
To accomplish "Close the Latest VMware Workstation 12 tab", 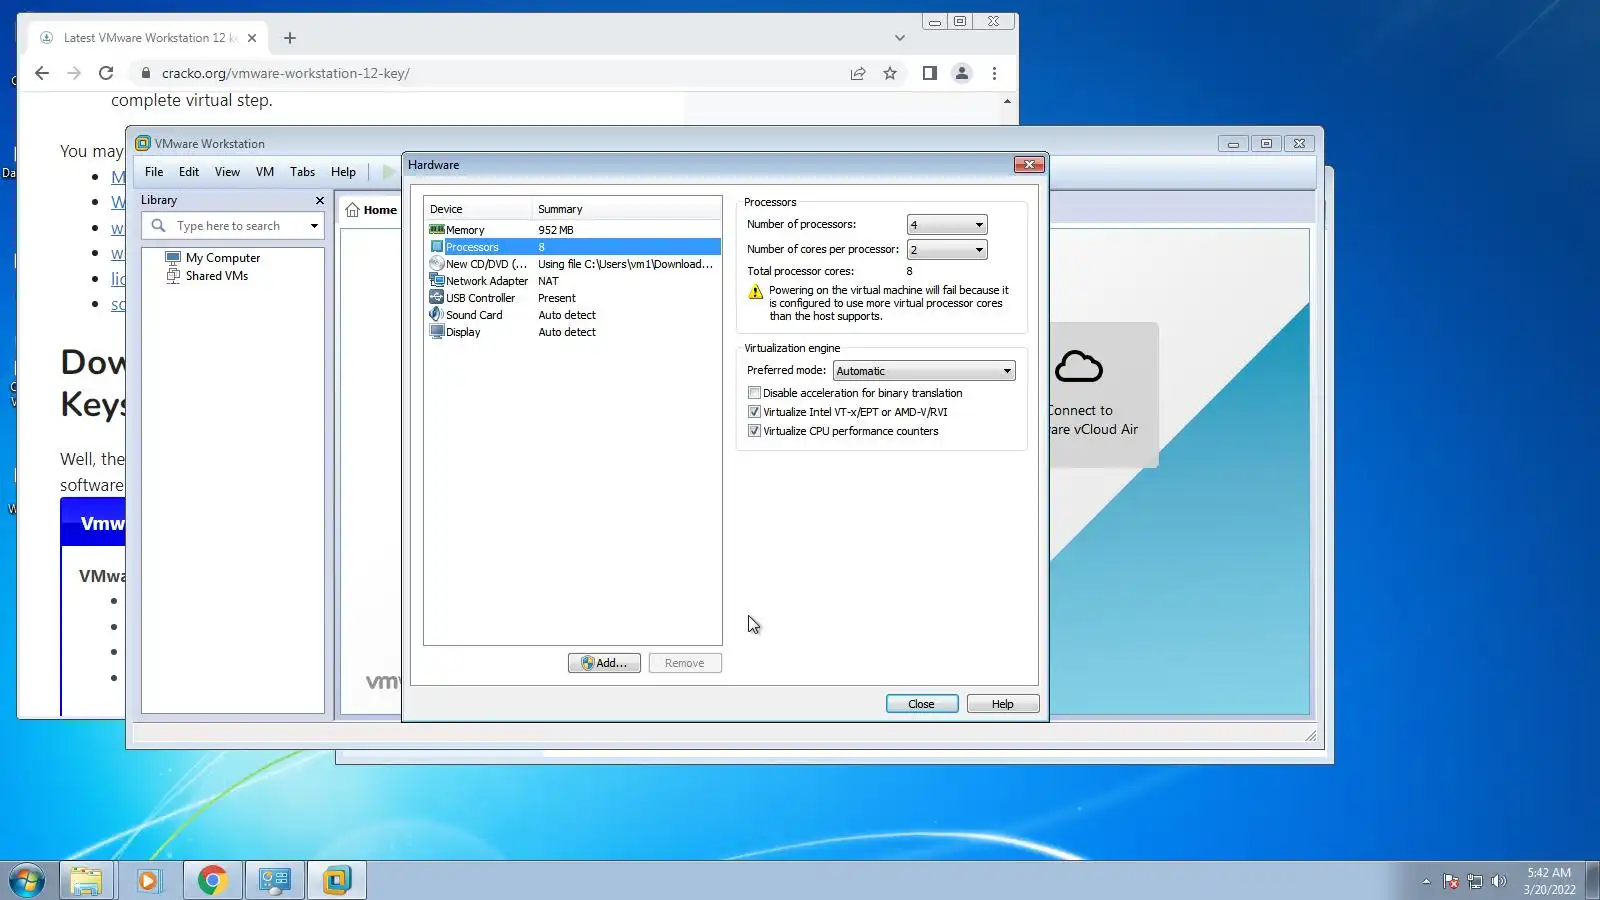I will (252, 38).
